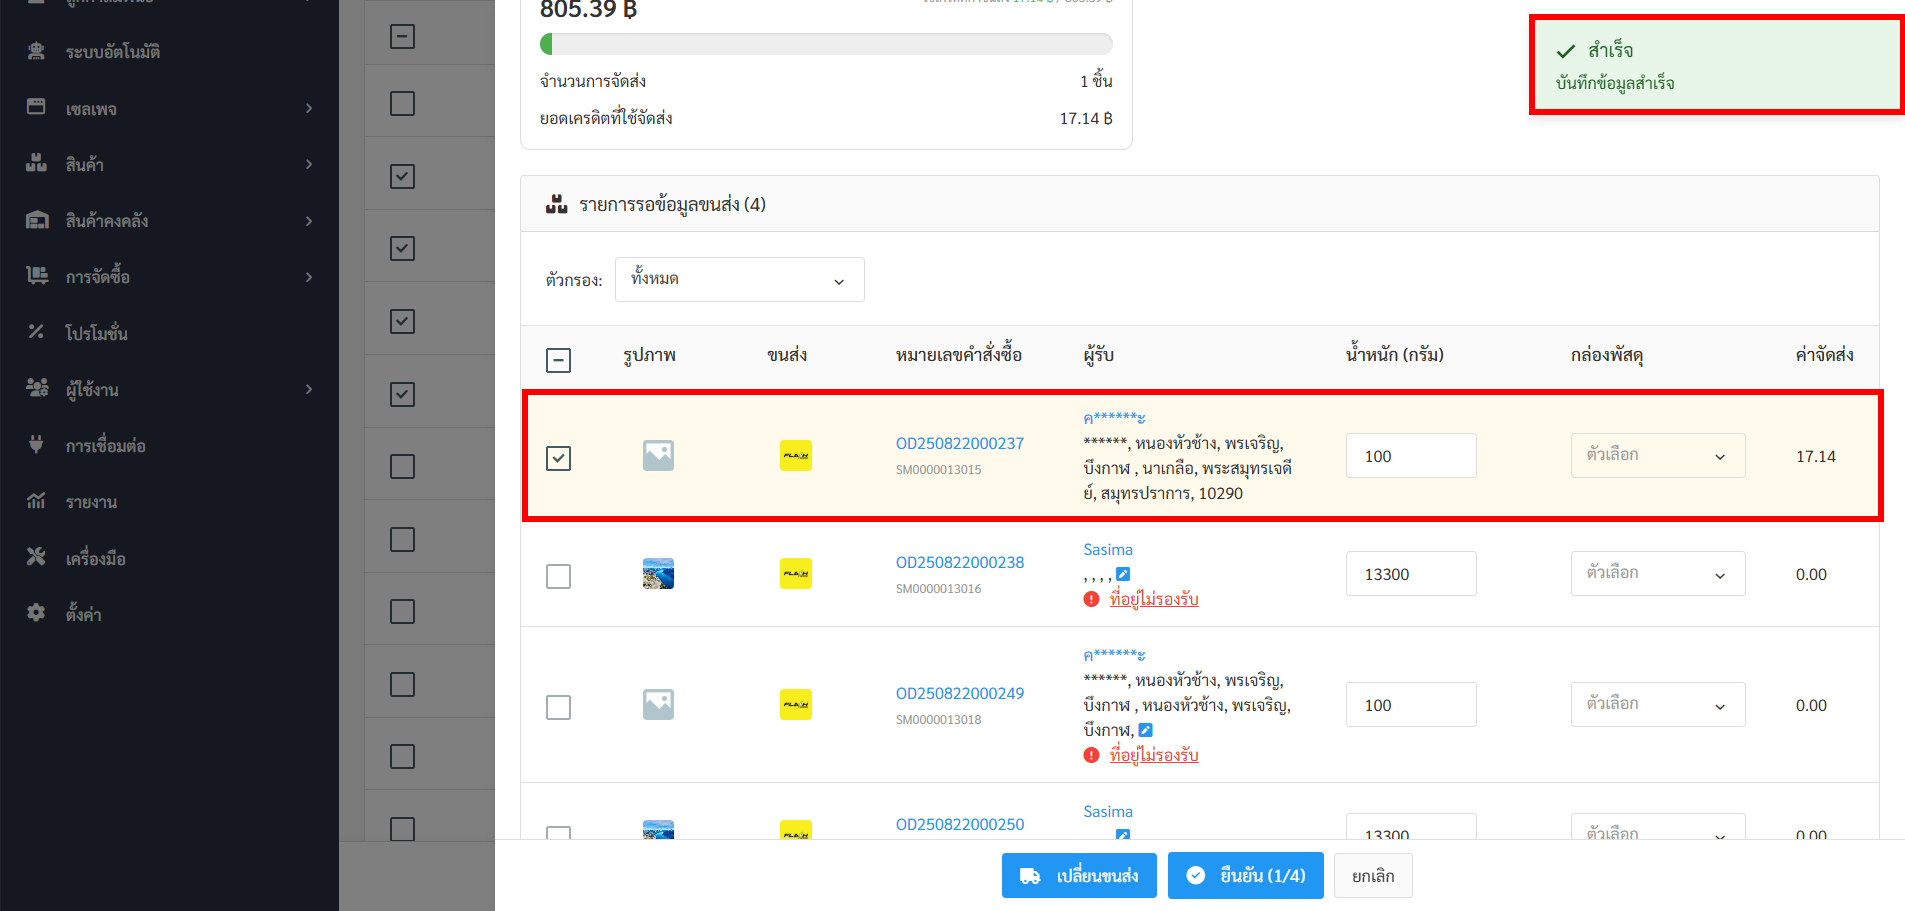This screenshot has height=911, width=1905.
Task: Expand the สินค้าคงคลัง sidebar menu
Action: (170, 221)
